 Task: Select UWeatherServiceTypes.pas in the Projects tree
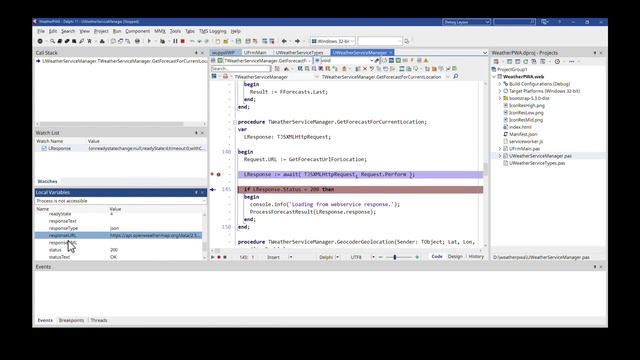point(537,163)
